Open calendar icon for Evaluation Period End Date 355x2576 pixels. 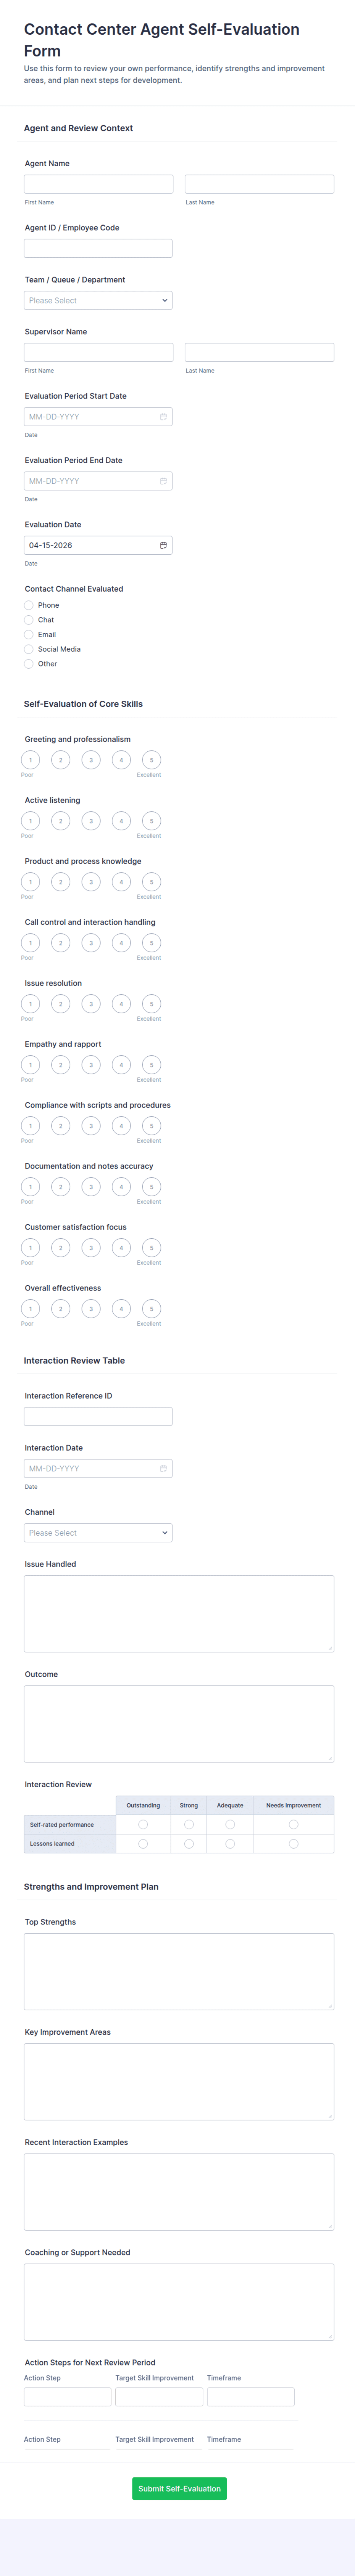[163, 481]
